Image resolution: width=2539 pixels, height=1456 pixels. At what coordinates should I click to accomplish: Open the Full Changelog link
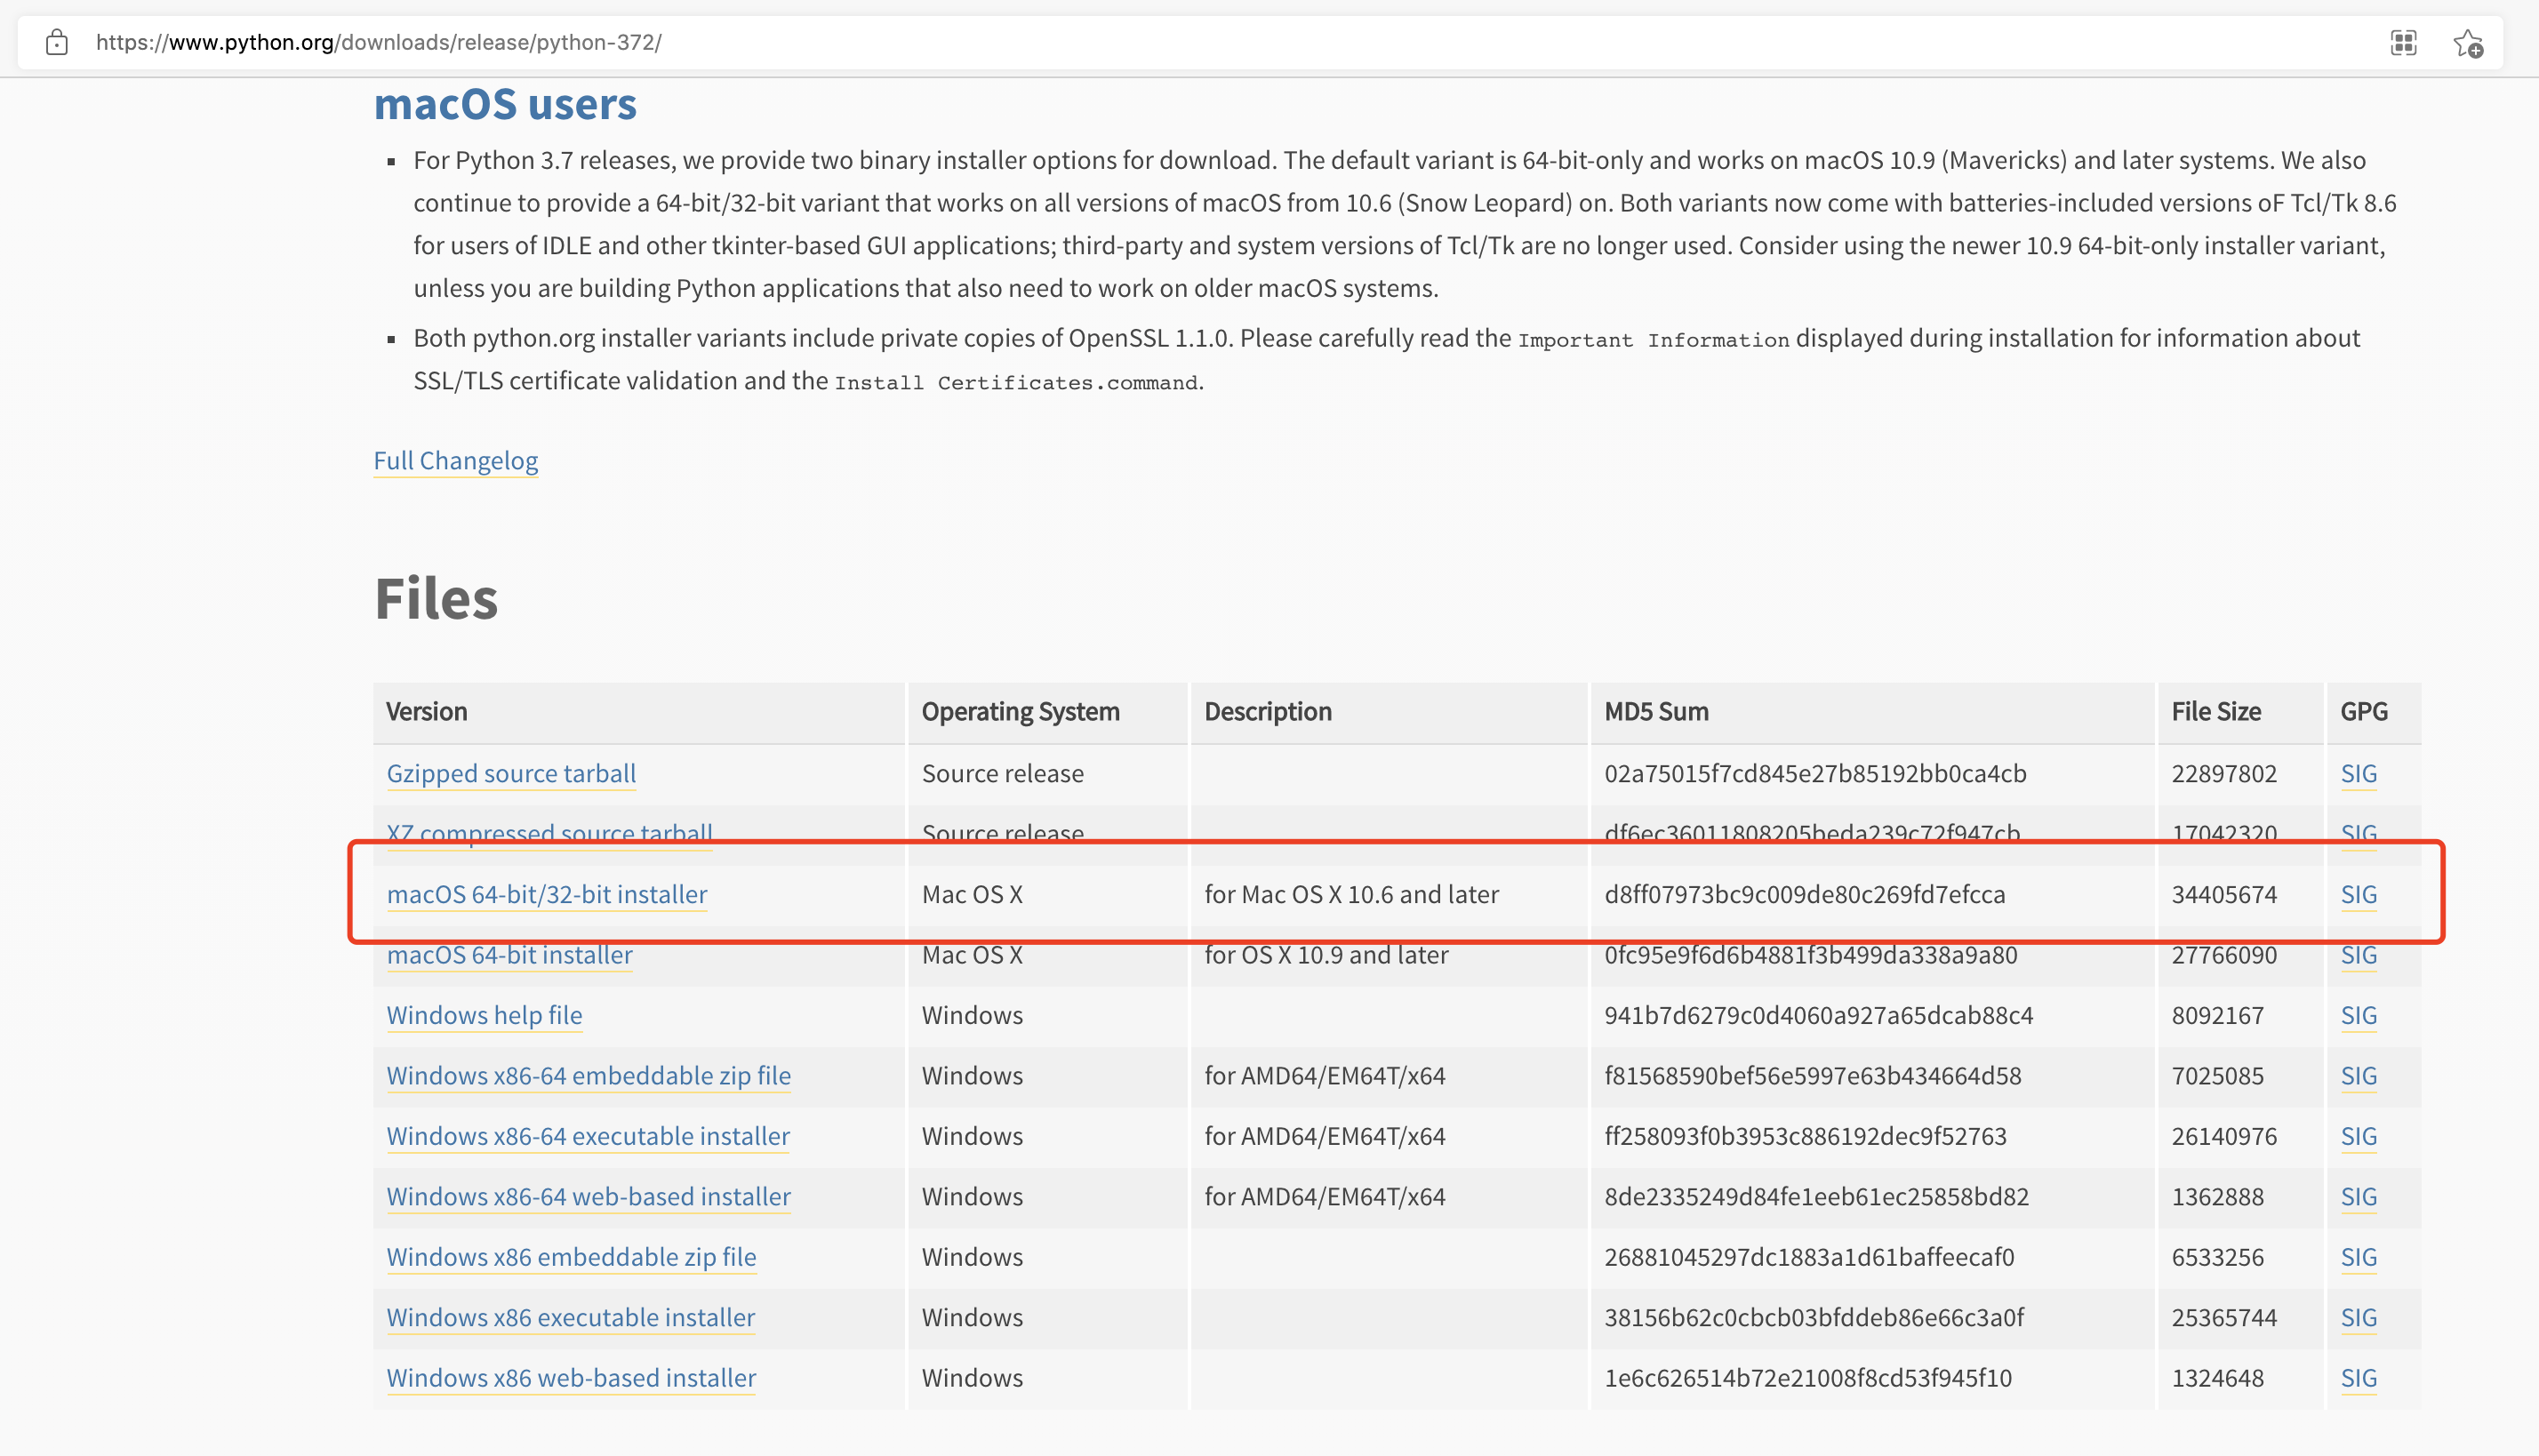[x=455, y=461]
